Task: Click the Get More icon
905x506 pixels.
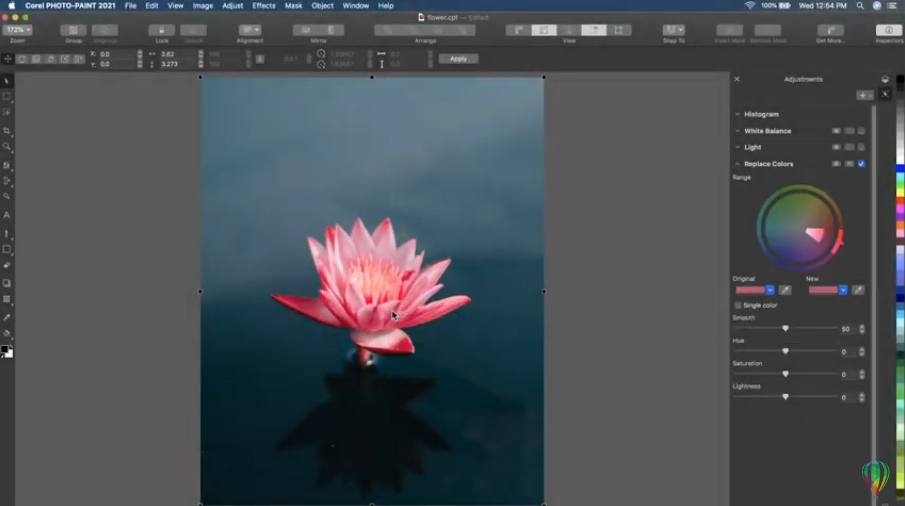Action: [830, 30]
